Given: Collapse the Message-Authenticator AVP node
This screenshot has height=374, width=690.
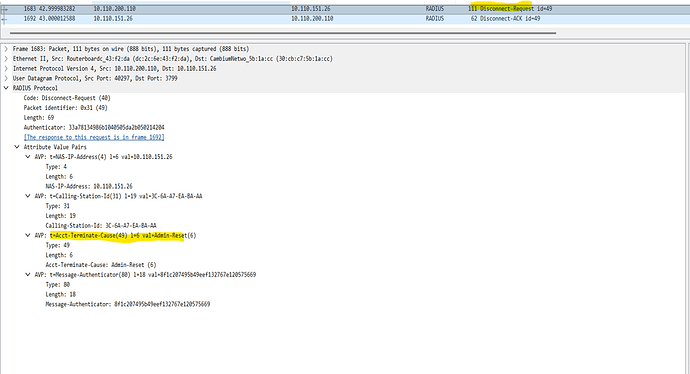Looking at the screenshot, I should point(28,275).
